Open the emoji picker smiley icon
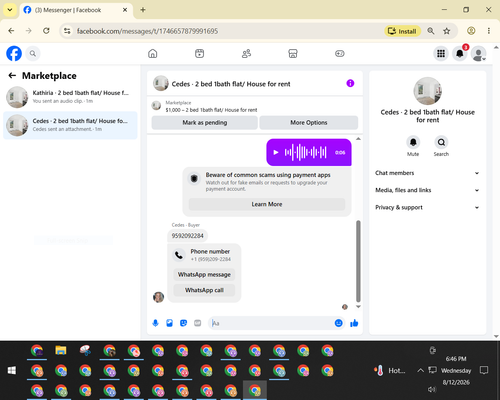Screen dimensions: 500x400 pyautogui.click(x=338, y=323)
